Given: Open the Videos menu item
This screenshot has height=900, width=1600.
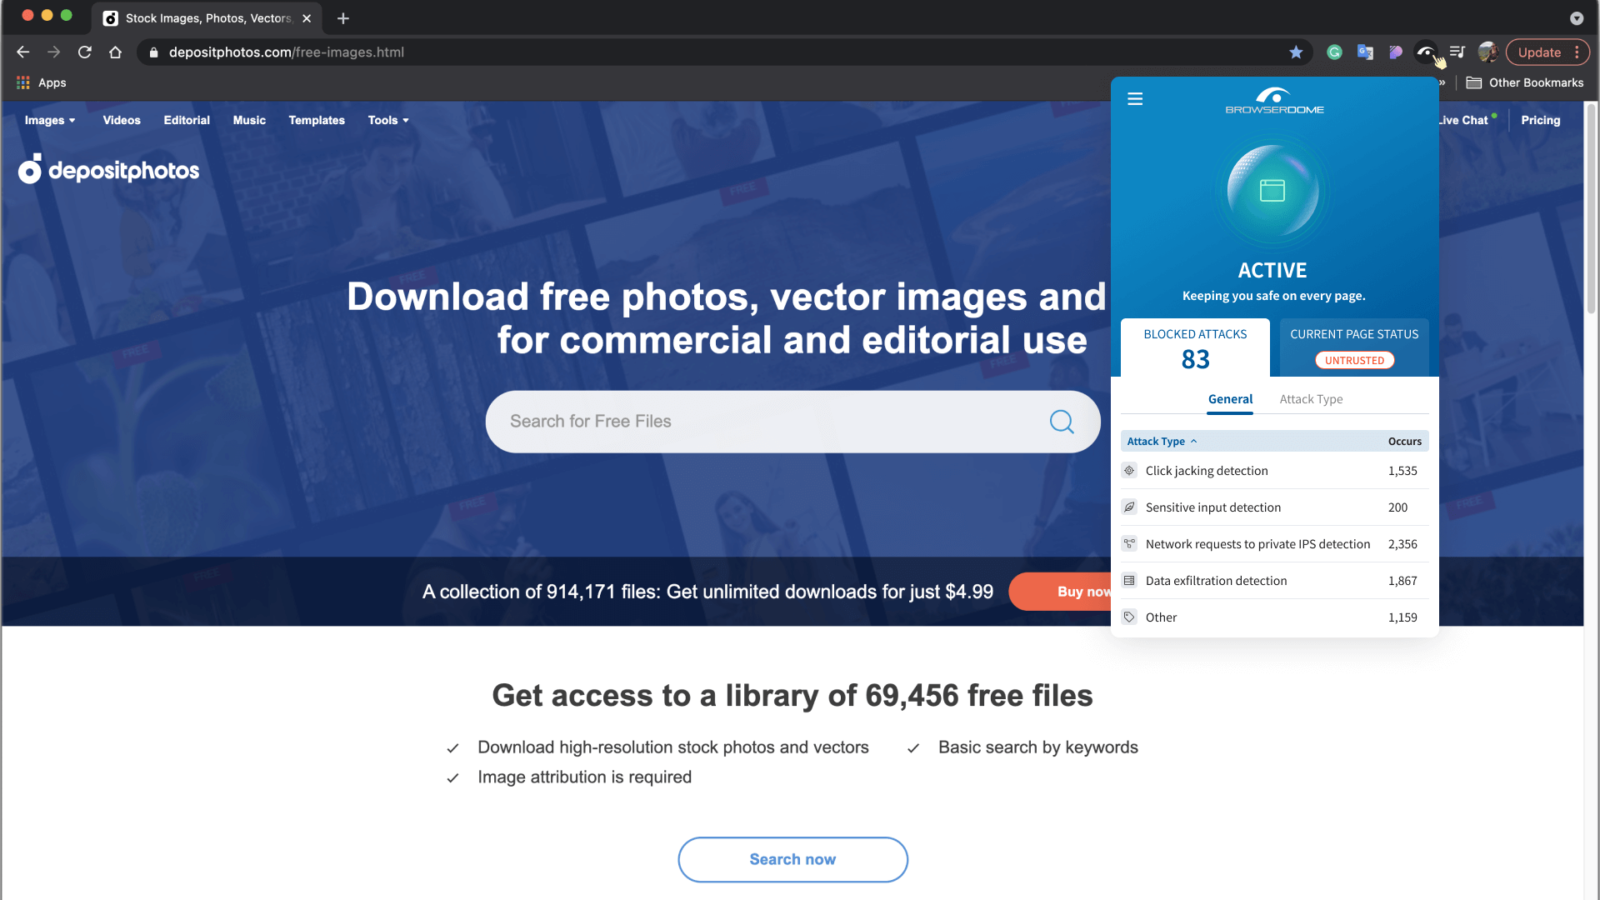Looking at the screenshot, I should (122, 120).
